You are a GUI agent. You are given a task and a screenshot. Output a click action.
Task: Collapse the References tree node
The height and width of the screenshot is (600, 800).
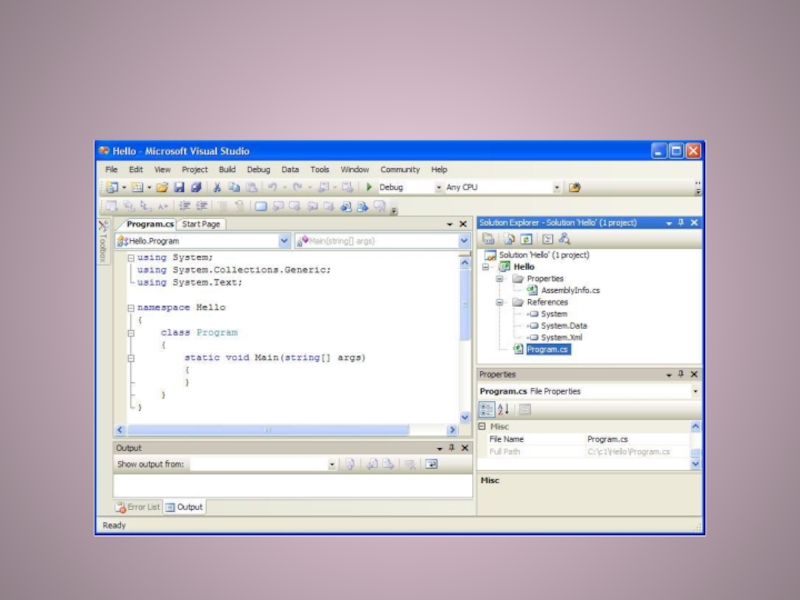click(499, 302)
